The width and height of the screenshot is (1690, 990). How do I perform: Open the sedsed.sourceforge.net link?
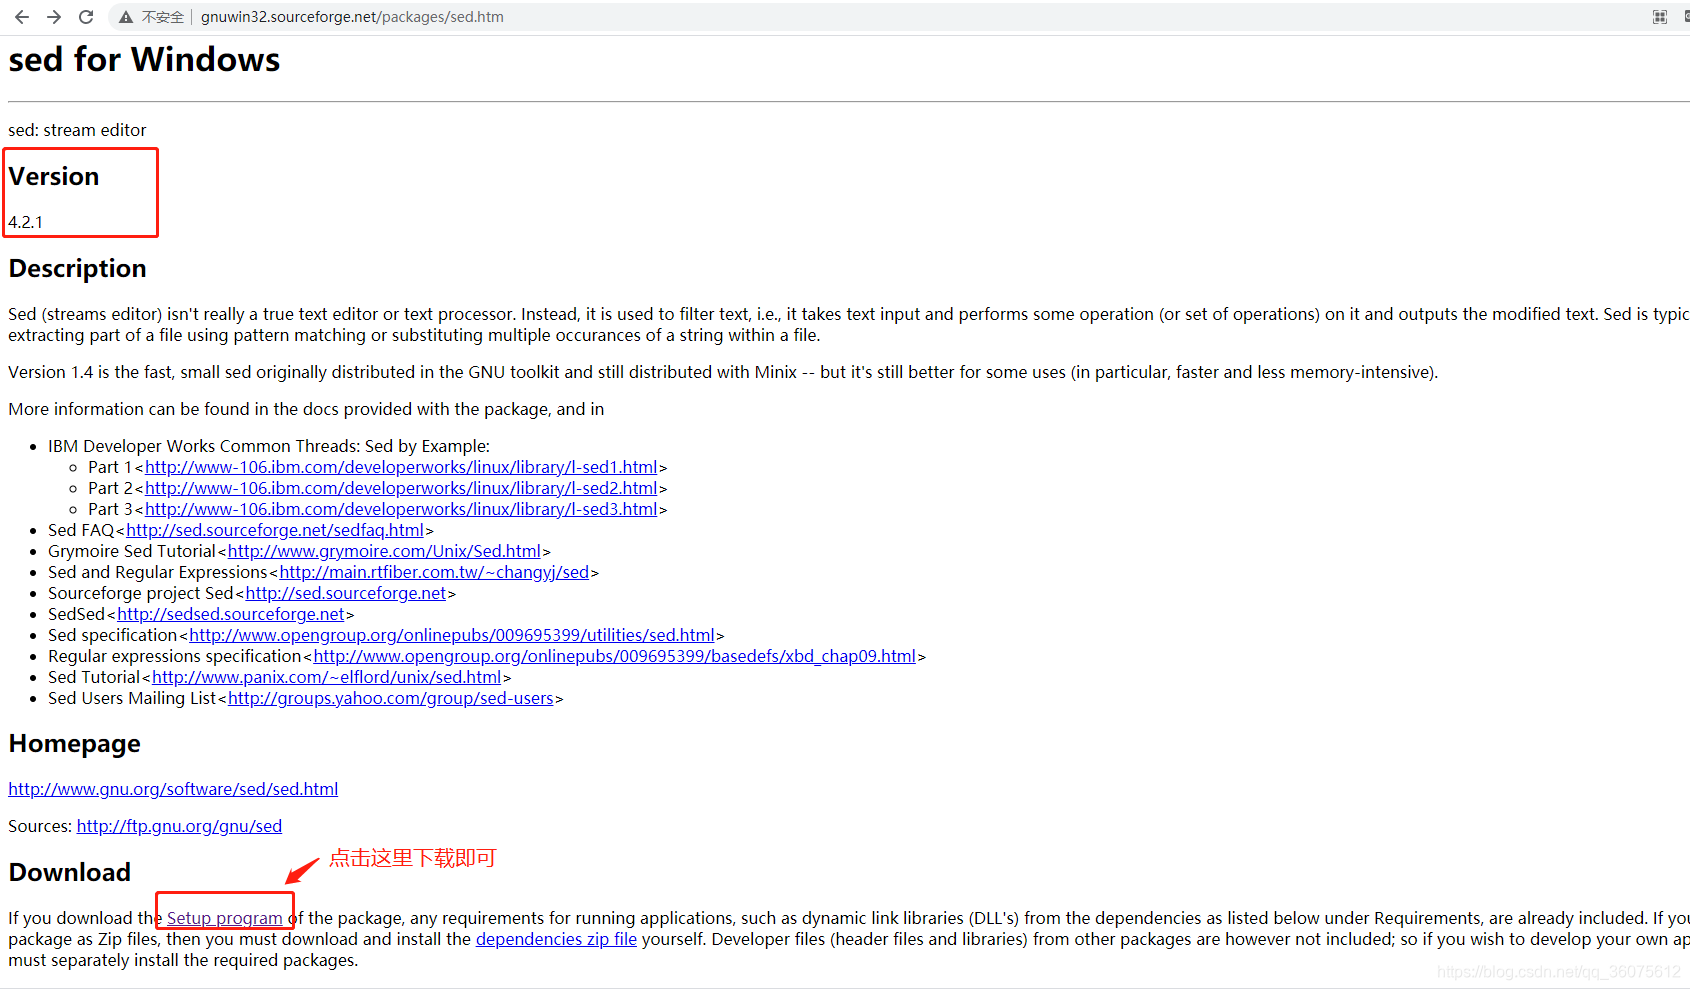pyautogui.click(x=231, y=614)
